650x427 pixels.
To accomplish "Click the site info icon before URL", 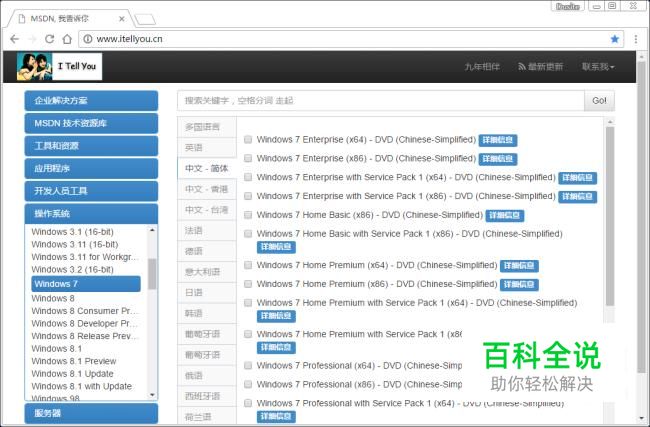I will [87, 39].
